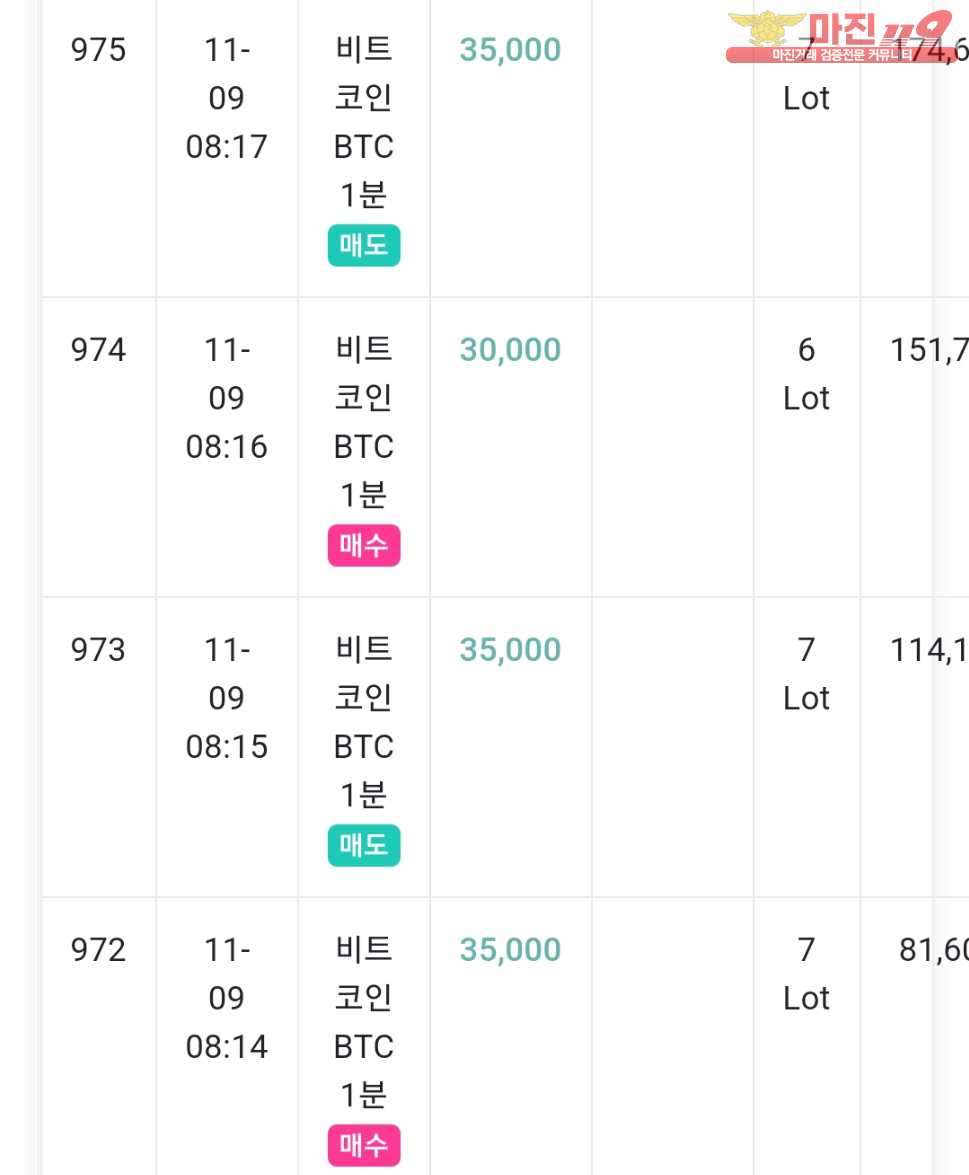
Task: Click the 매도 badge in row 973
Action: [x=363, y=845]
